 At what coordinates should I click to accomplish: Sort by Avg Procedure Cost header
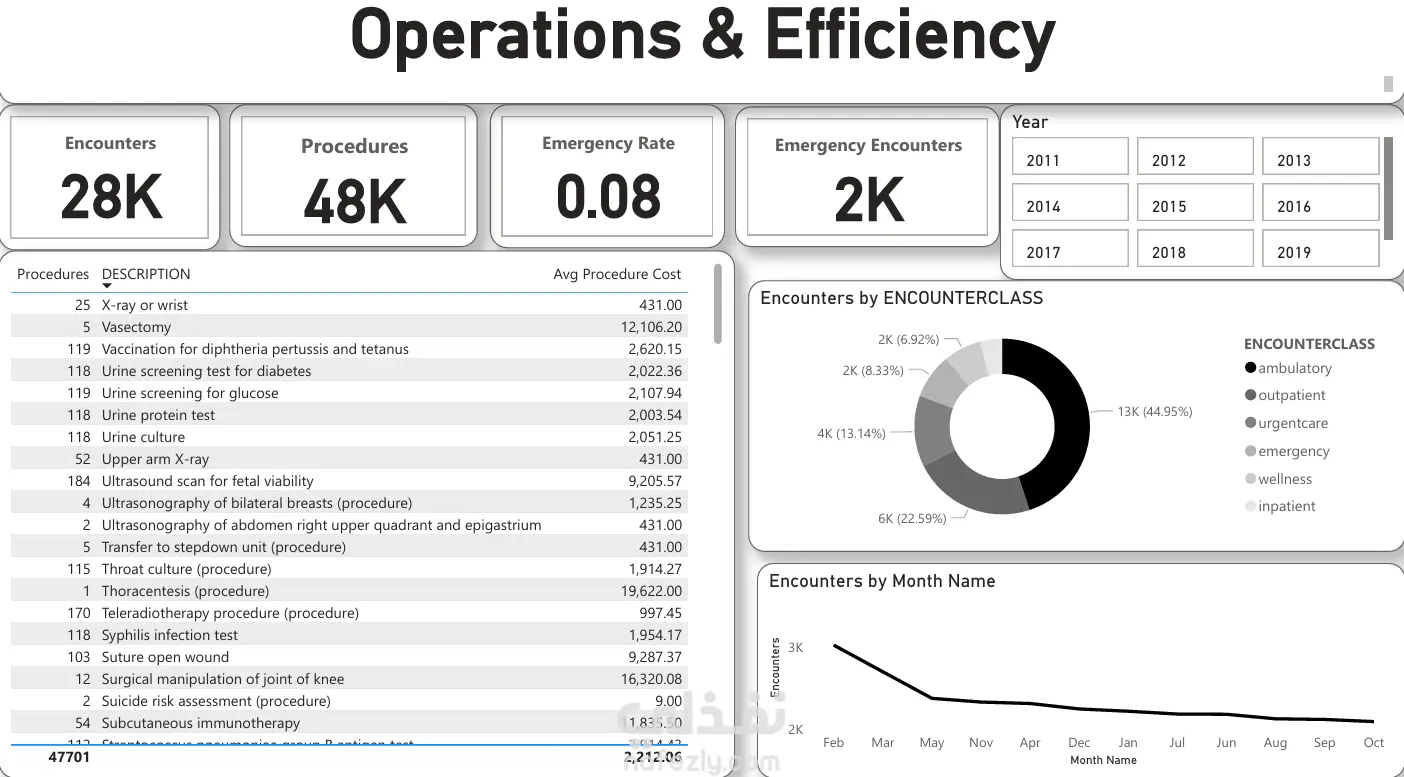click(x=617, y=274)
